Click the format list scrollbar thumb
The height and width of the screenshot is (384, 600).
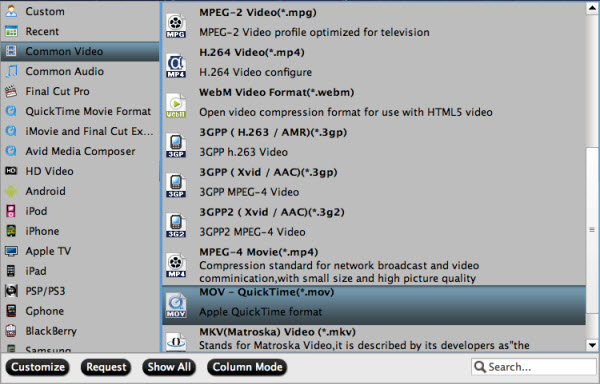click(x=592, y=229)
